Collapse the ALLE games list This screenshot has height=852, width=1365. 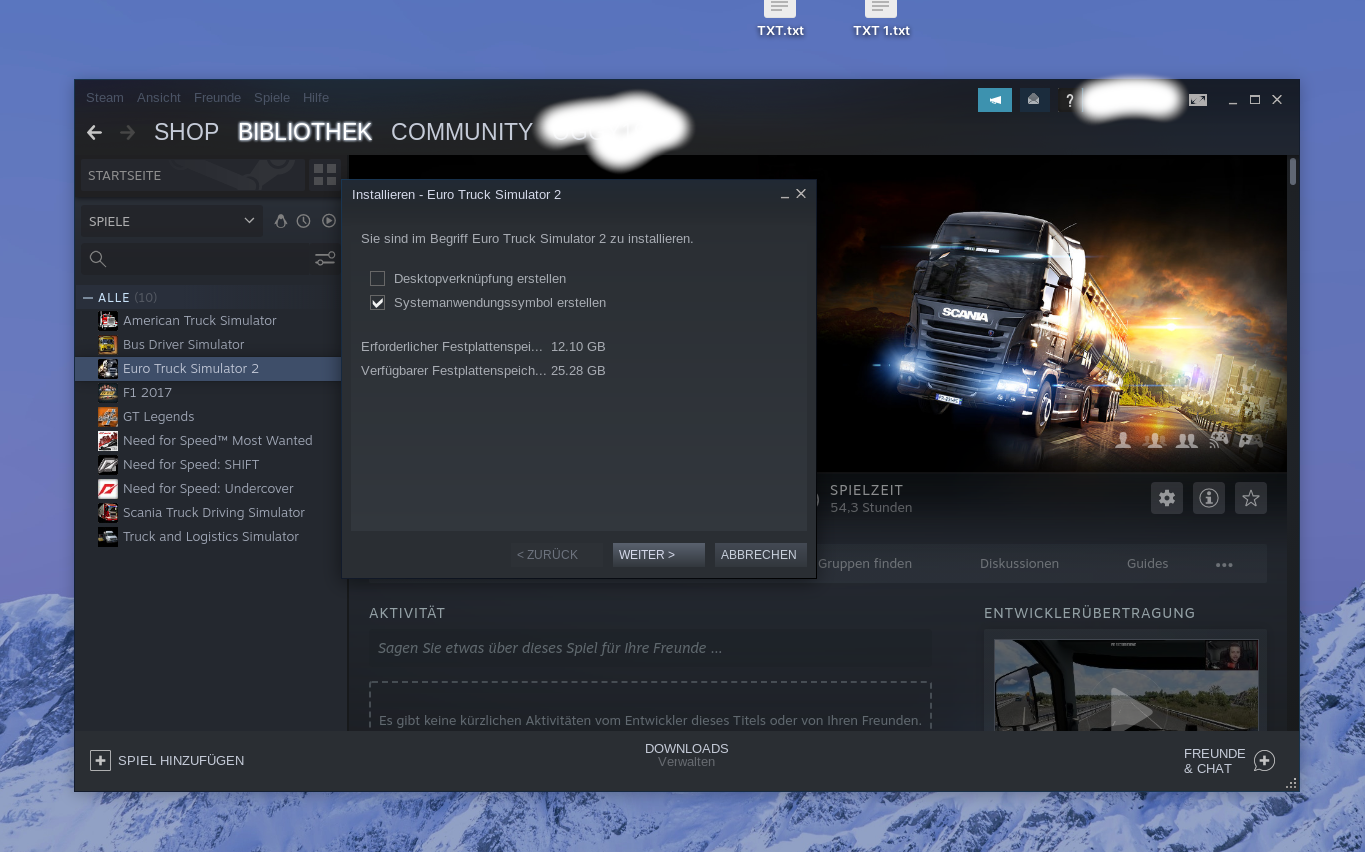coord(88,298)
